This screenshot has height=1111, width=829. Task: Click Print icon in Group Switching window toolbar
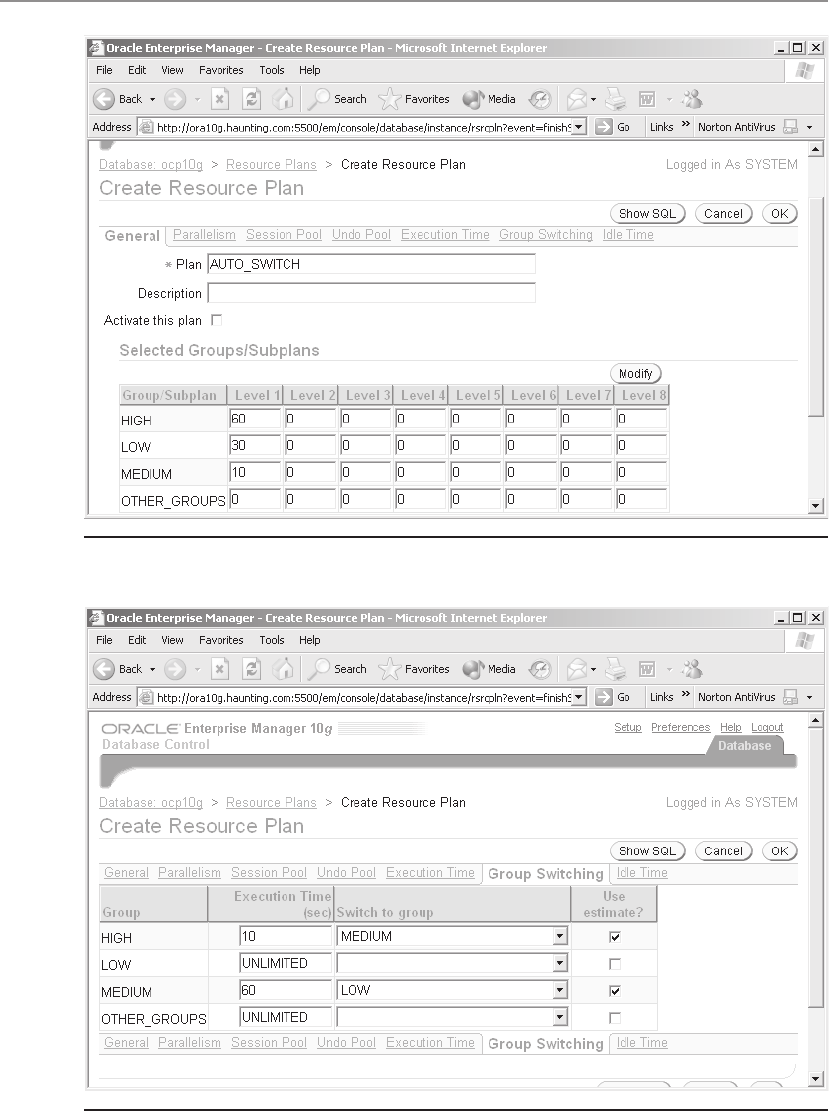pyautogui.click(x=615, y=669)
